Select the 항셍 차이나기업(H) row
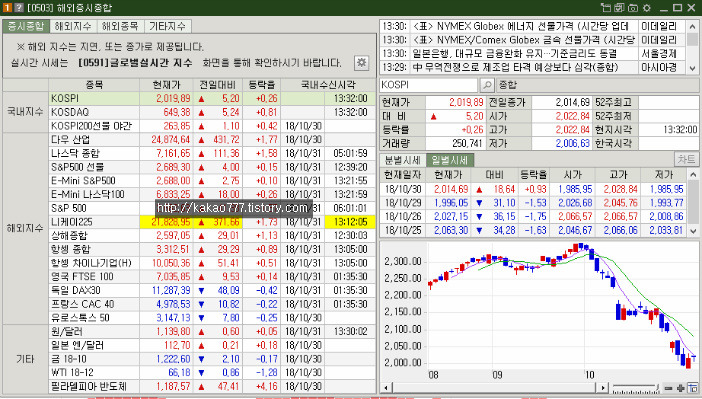The width and height of the screenshot is (702, 399). [212, 263]
